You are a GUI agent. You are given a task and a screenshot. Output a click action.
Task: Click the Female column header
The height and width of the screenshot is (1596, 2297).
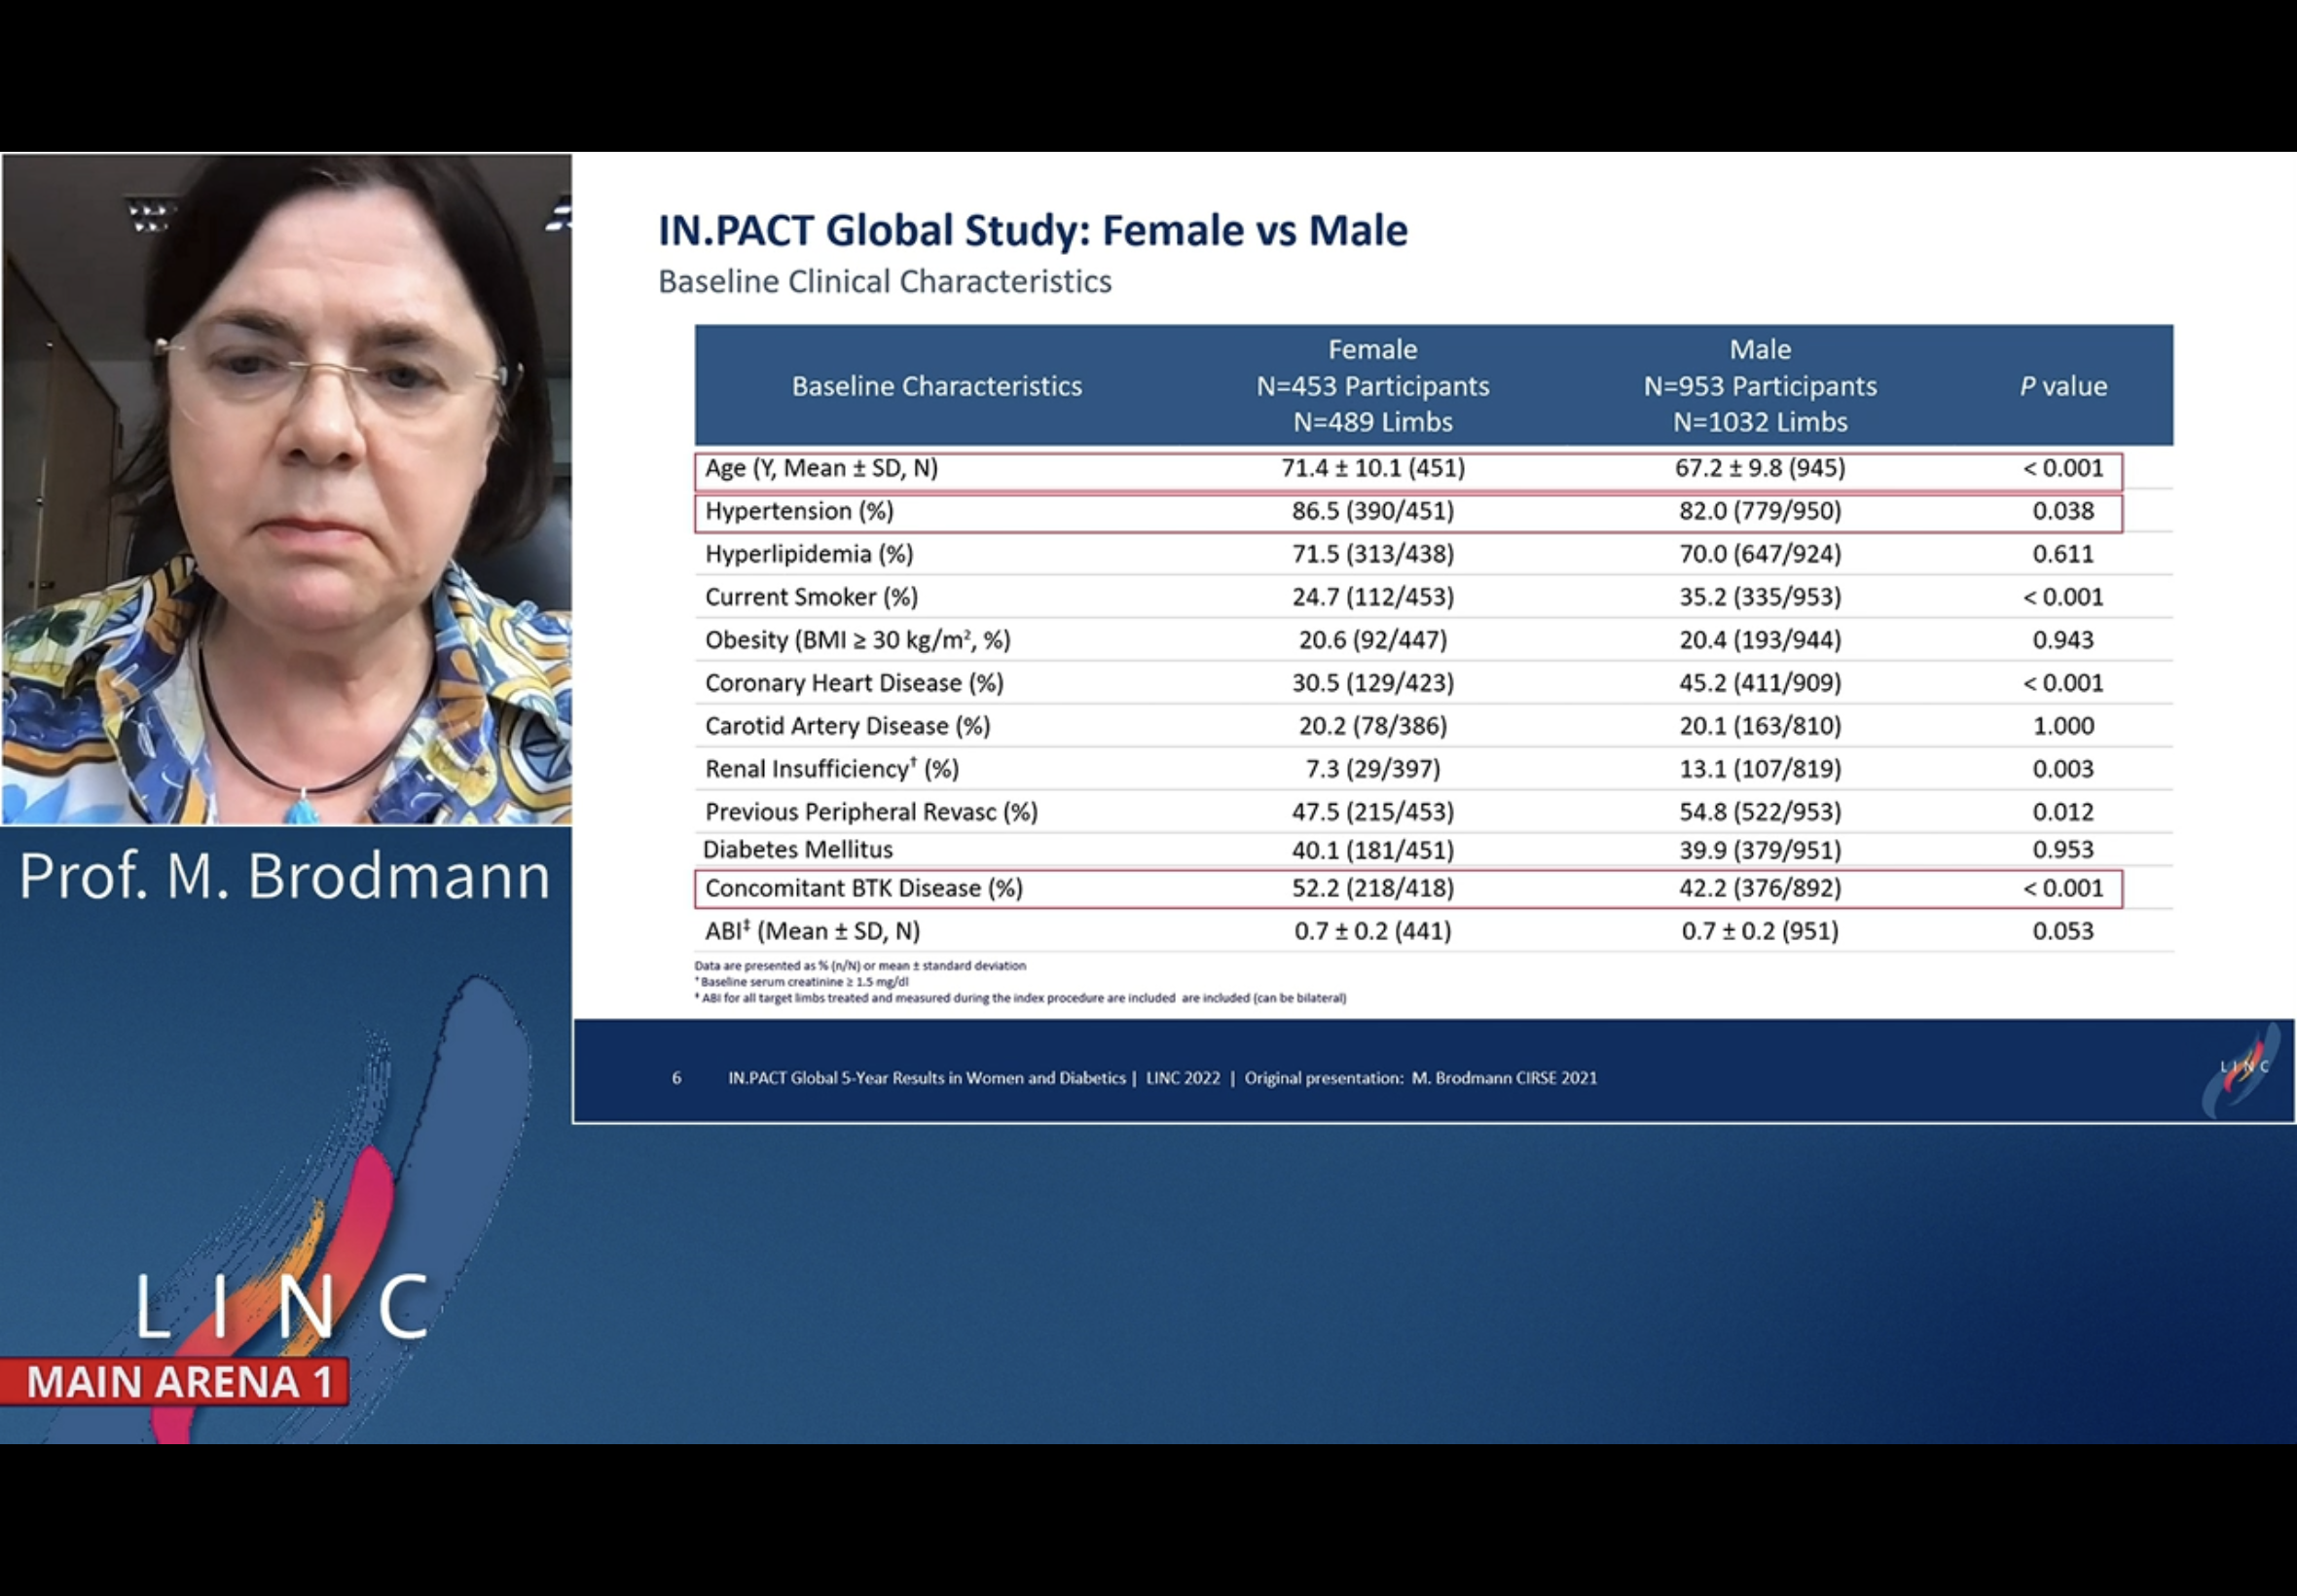coord(1372,385)
